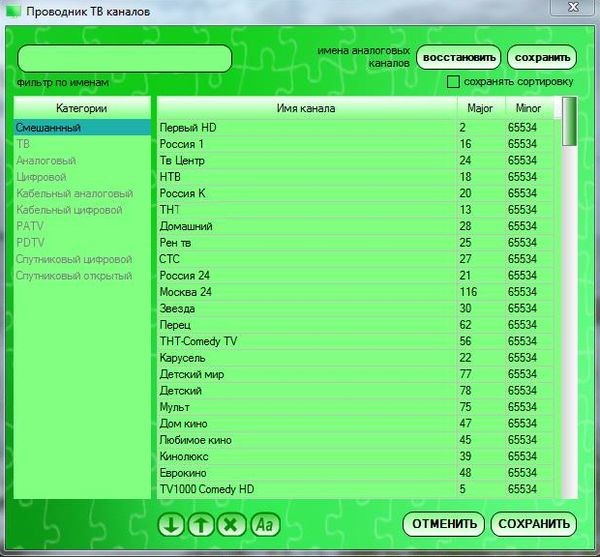Sort the list by Имя канала column header
Screen dimensions: 600x557
tap(305, 108)
